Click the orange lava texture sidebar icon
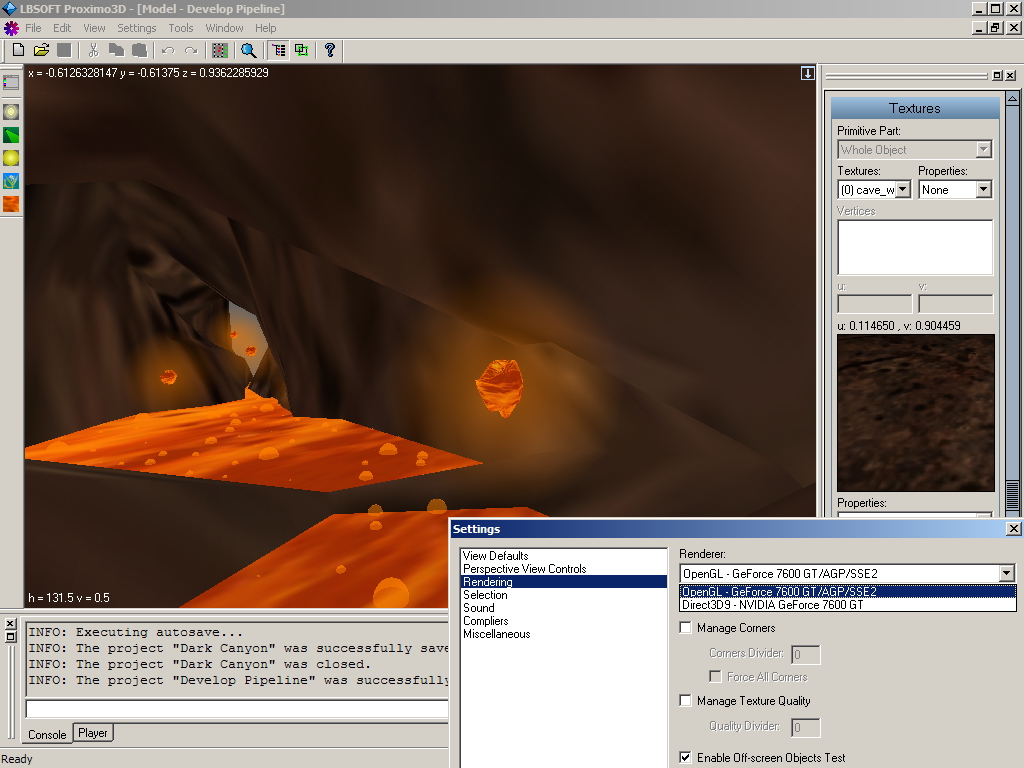Viewport: 1024px width, 768px height. pos(11,204)
